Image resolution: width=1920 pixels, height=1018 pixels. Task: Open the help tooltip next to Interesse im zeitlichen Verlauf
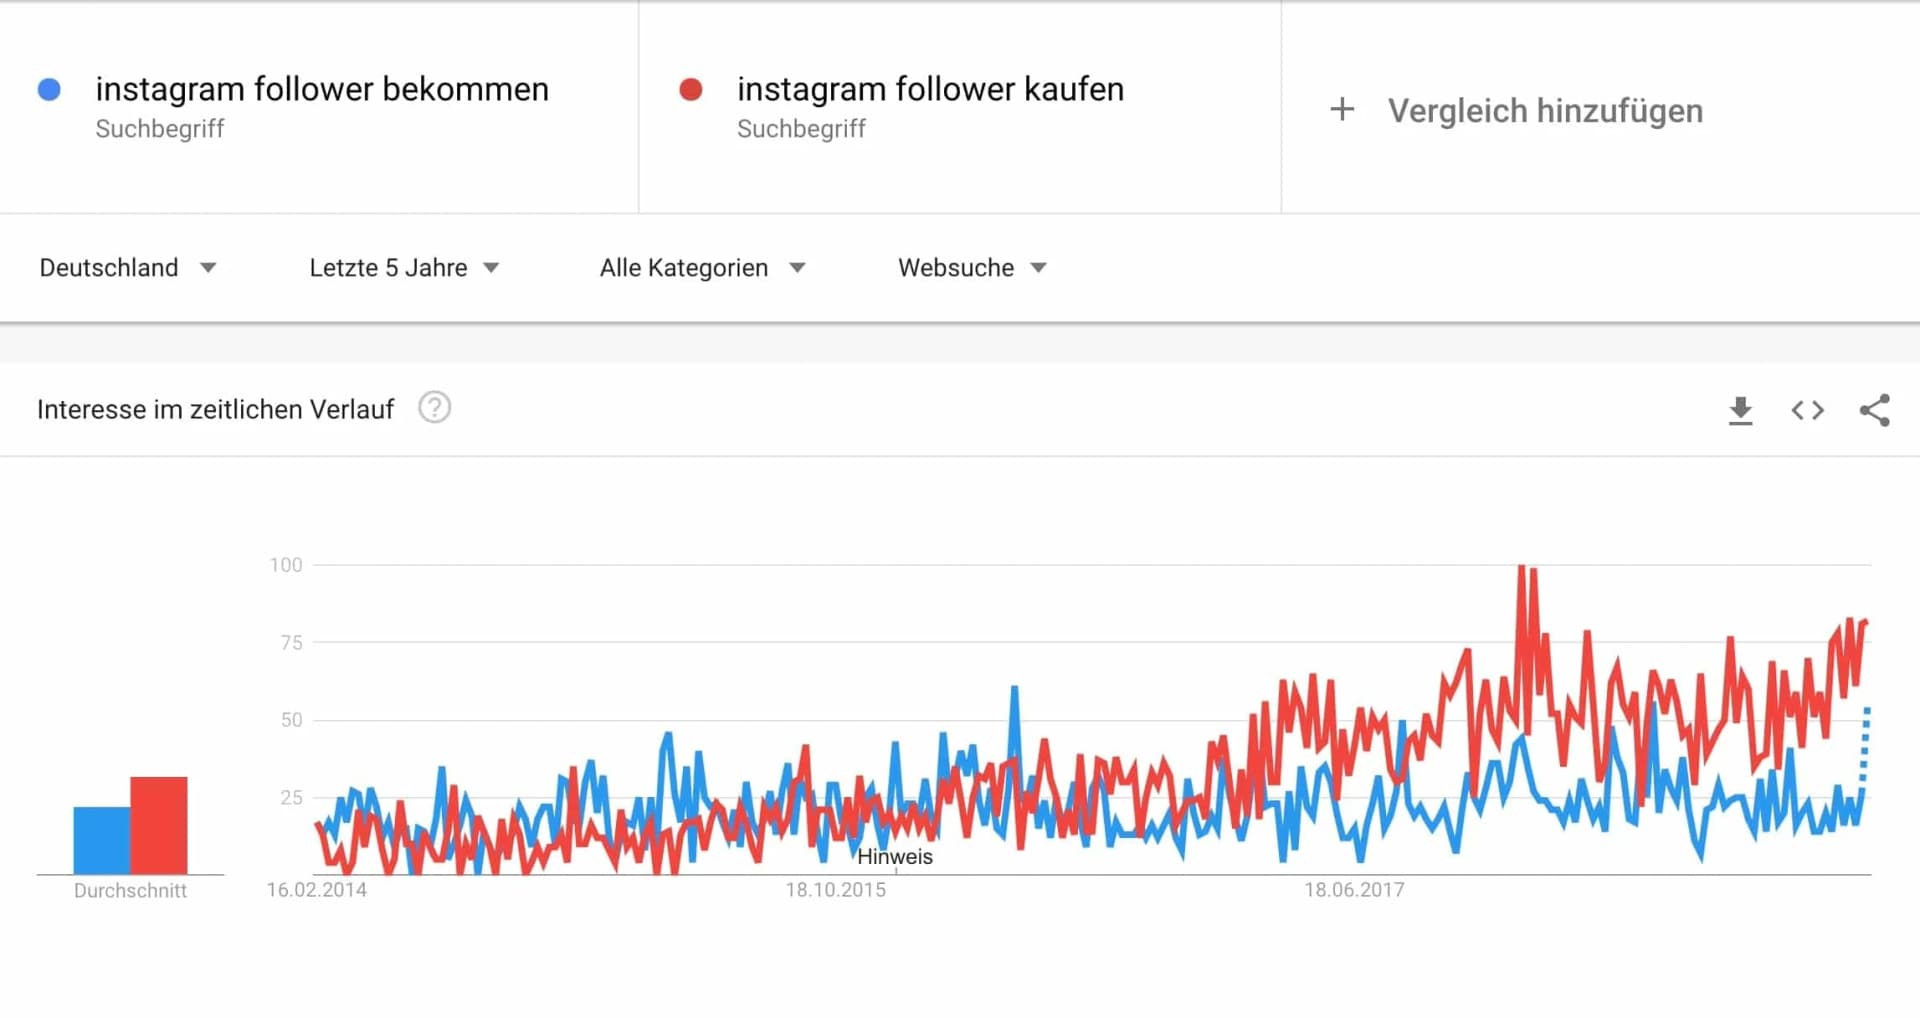tap(434, 408)
